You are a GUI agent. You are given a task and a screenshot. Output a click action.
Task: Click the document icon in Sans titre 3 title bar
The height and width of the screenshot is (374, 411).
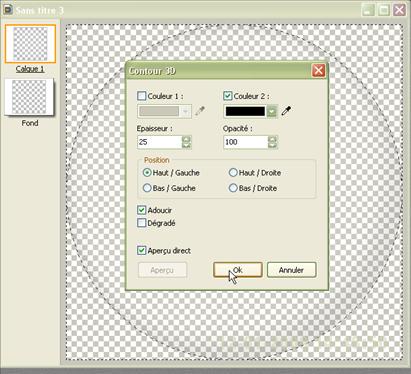[x=7, y=10]
